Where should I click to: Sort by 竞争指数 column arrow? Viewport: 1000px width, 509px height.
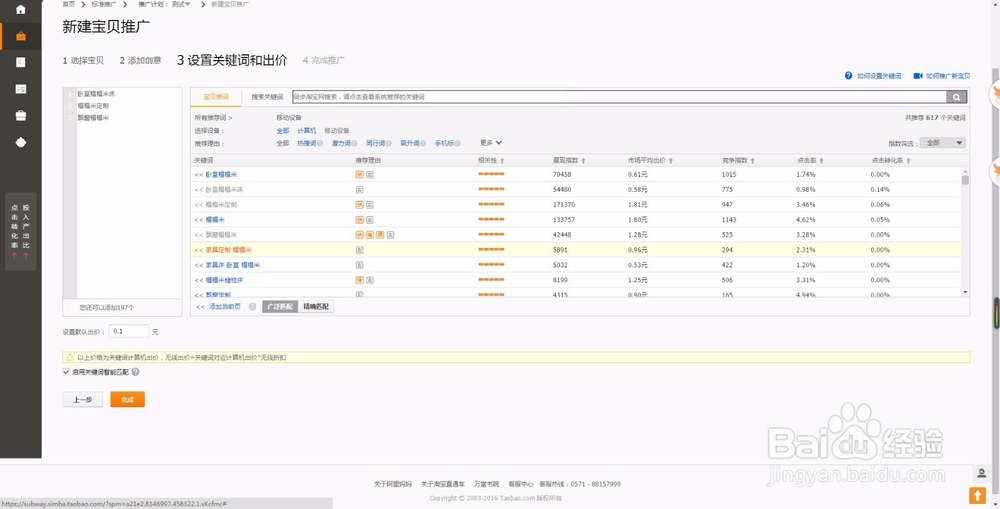point(753,161)
